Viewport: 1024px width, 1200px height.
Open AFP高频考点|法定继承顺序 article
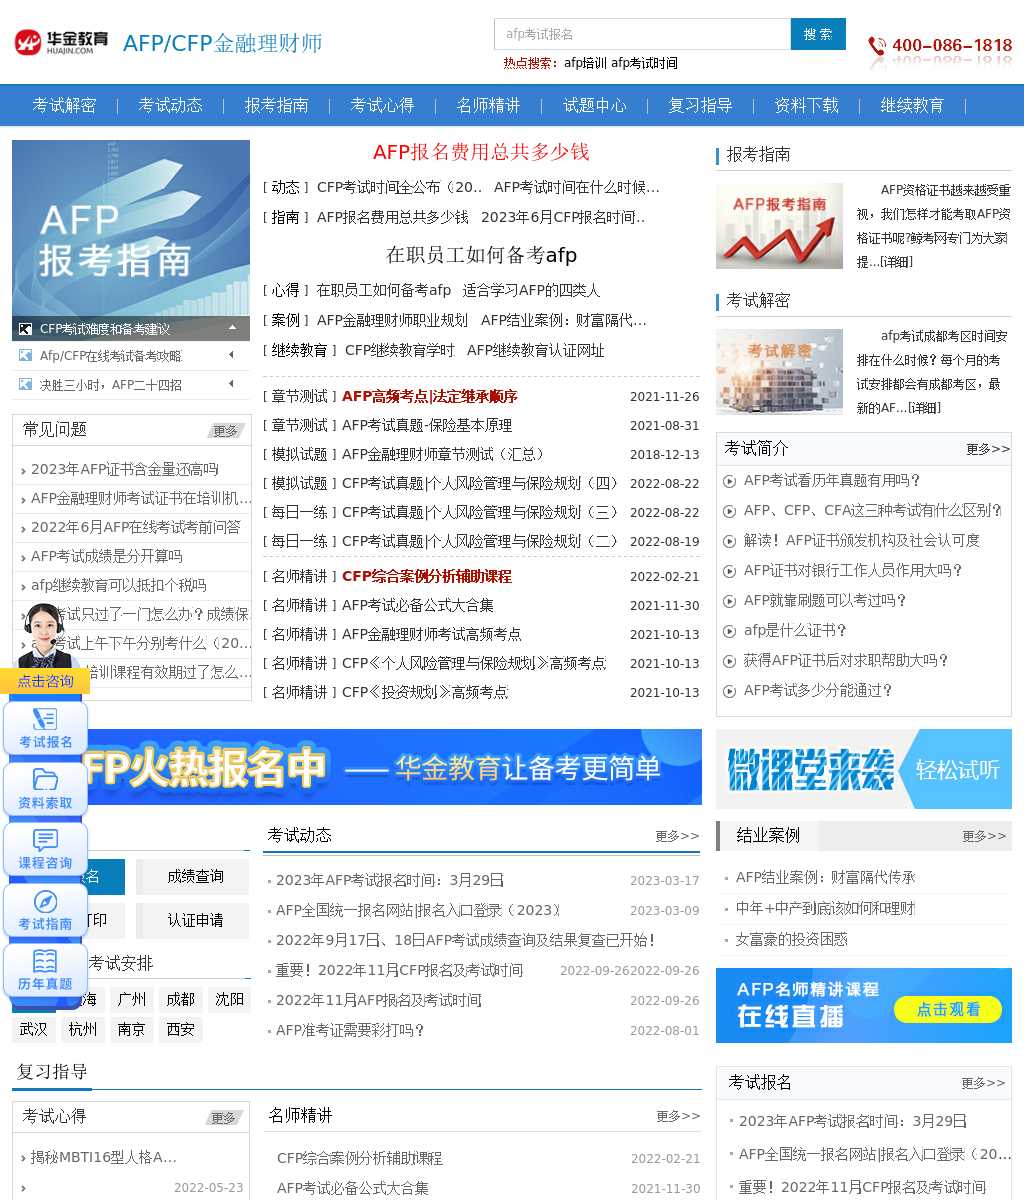(x=429, y=397)
